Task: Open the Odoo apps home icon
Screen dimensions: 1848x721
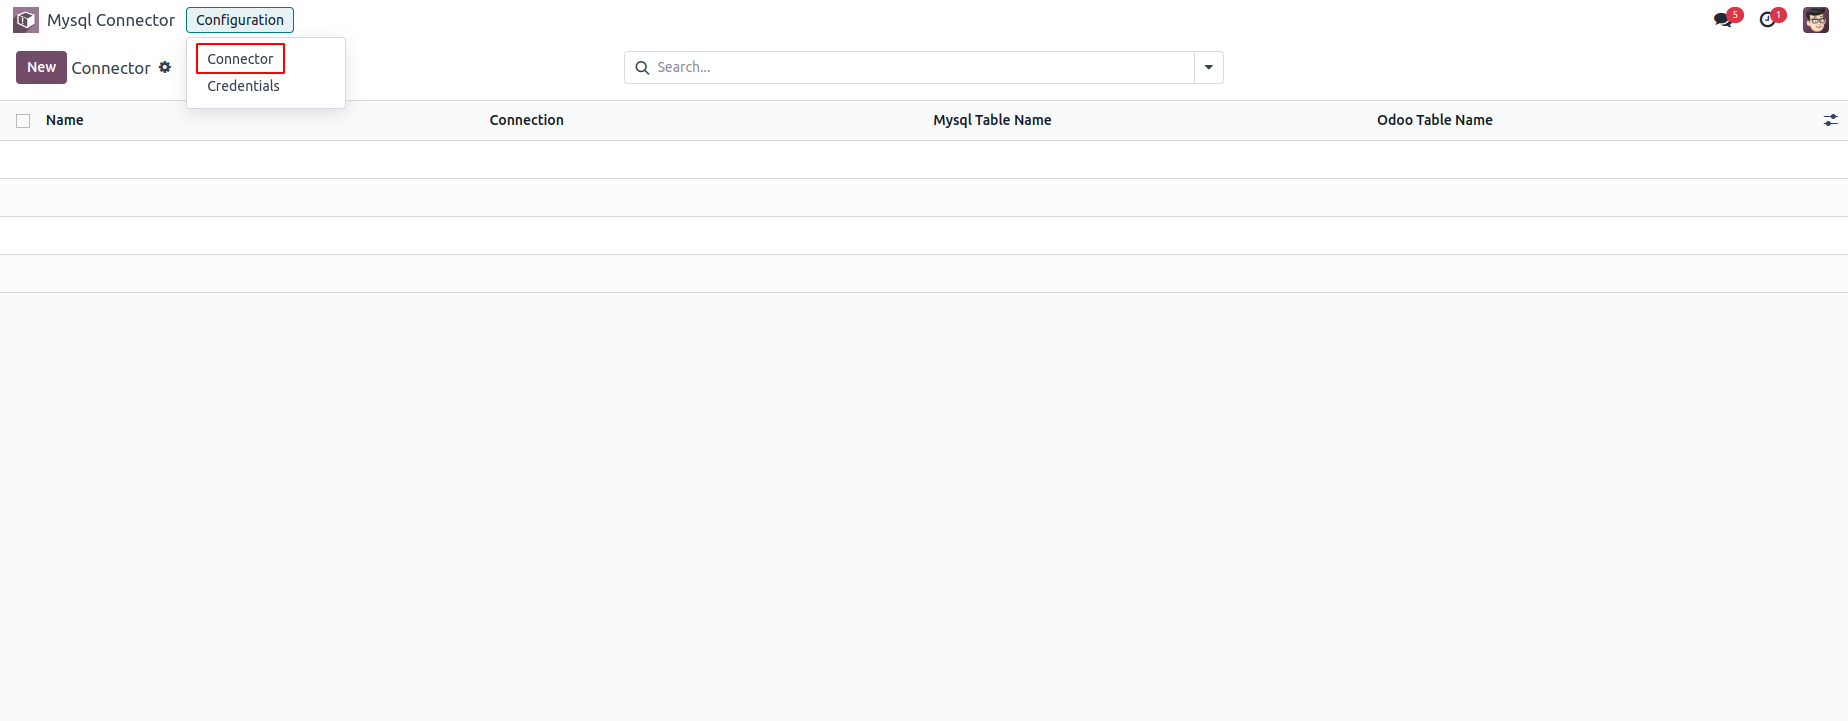Action: [x=26, y=20]
